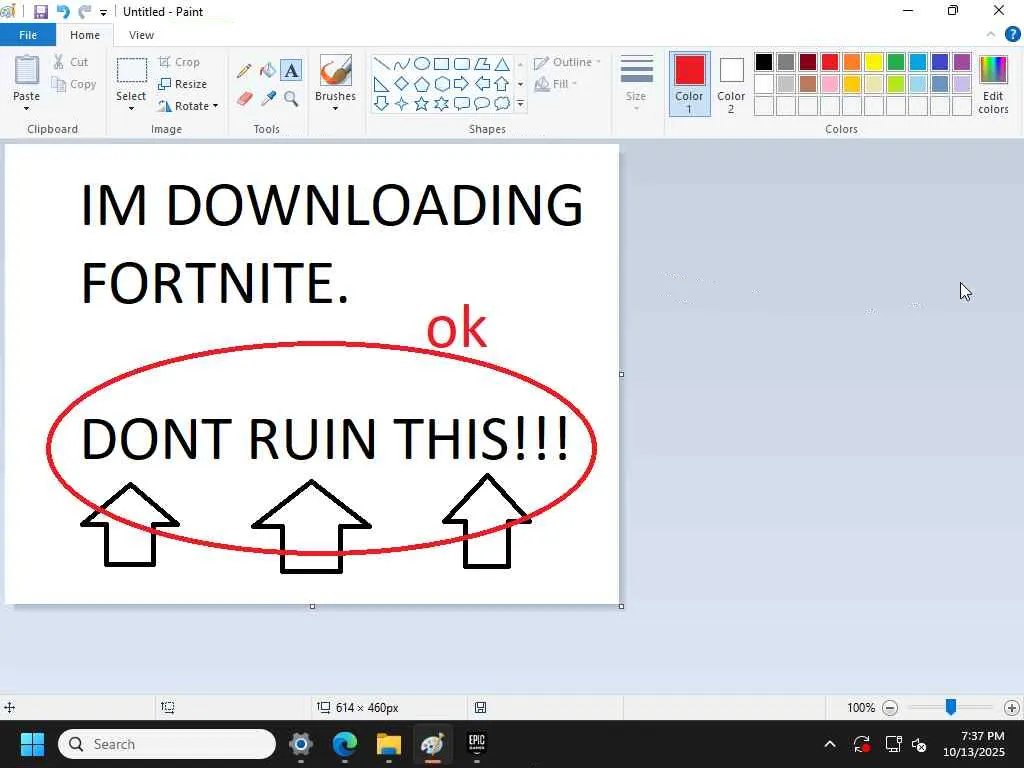Select the Five-point star shape

(x=422, y=103)
